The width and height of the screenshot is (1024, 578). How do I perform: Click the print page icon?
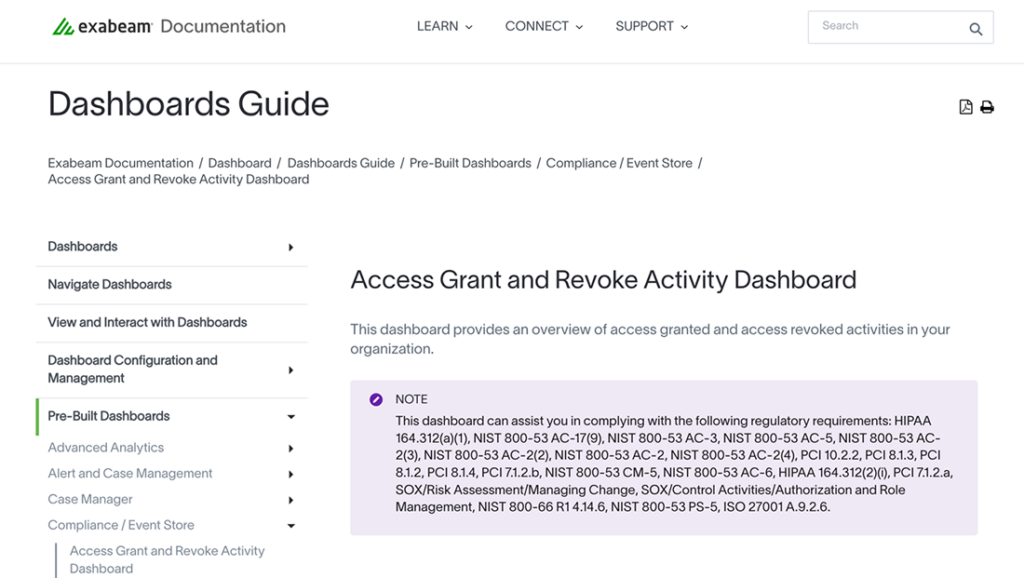click(987, 107)
